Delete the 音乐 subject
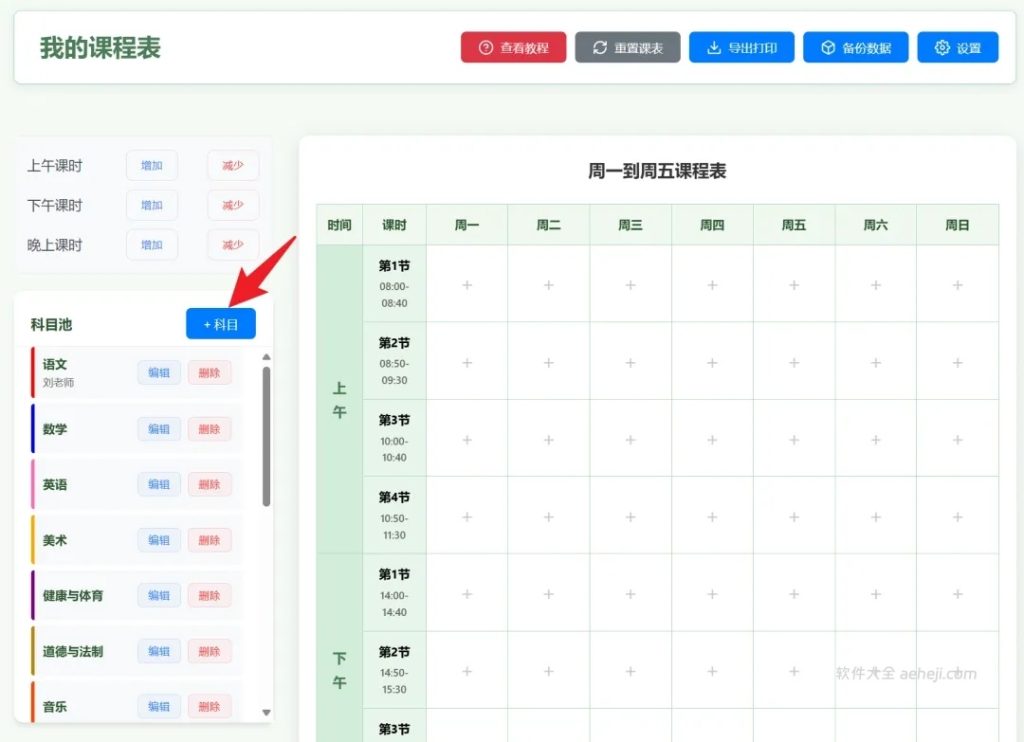The image size is (1024, 742). [209, 706]
